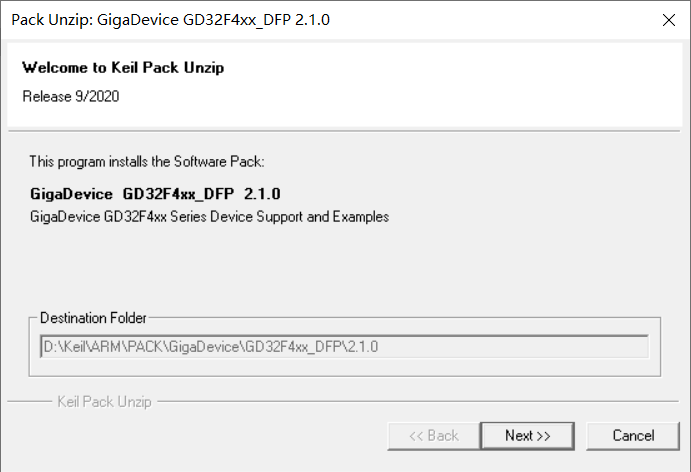Click the "Destination Folder" group label
The width and height of the screenshot is (691, 472).
tap(93, 318)
